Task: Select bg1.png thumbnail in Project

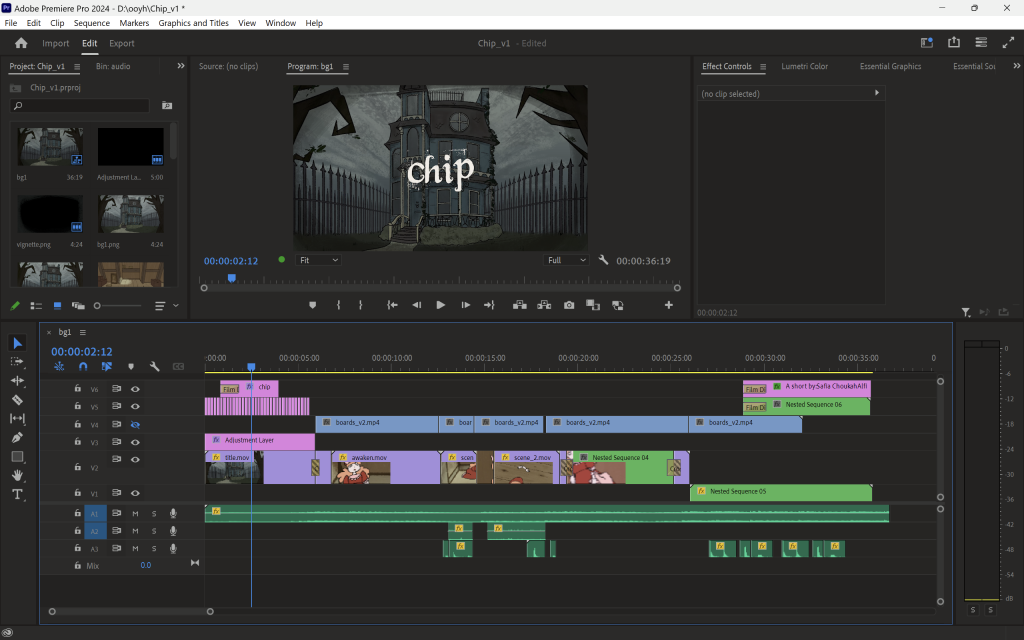Action: point(131,214)
